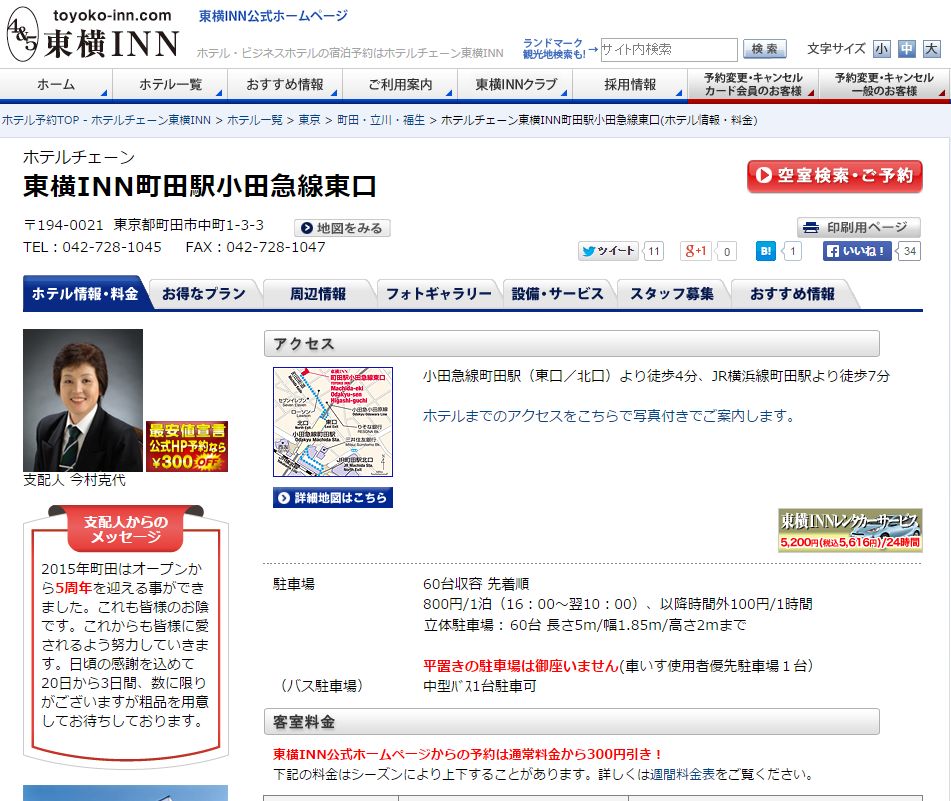Click the Facebook いいね! button

pos(857,251)
